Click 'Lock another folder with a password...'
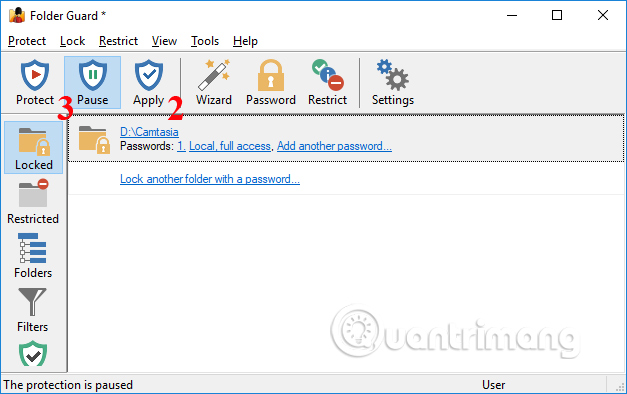Screen dimensions: 627x394 click(x=210, y=179)
